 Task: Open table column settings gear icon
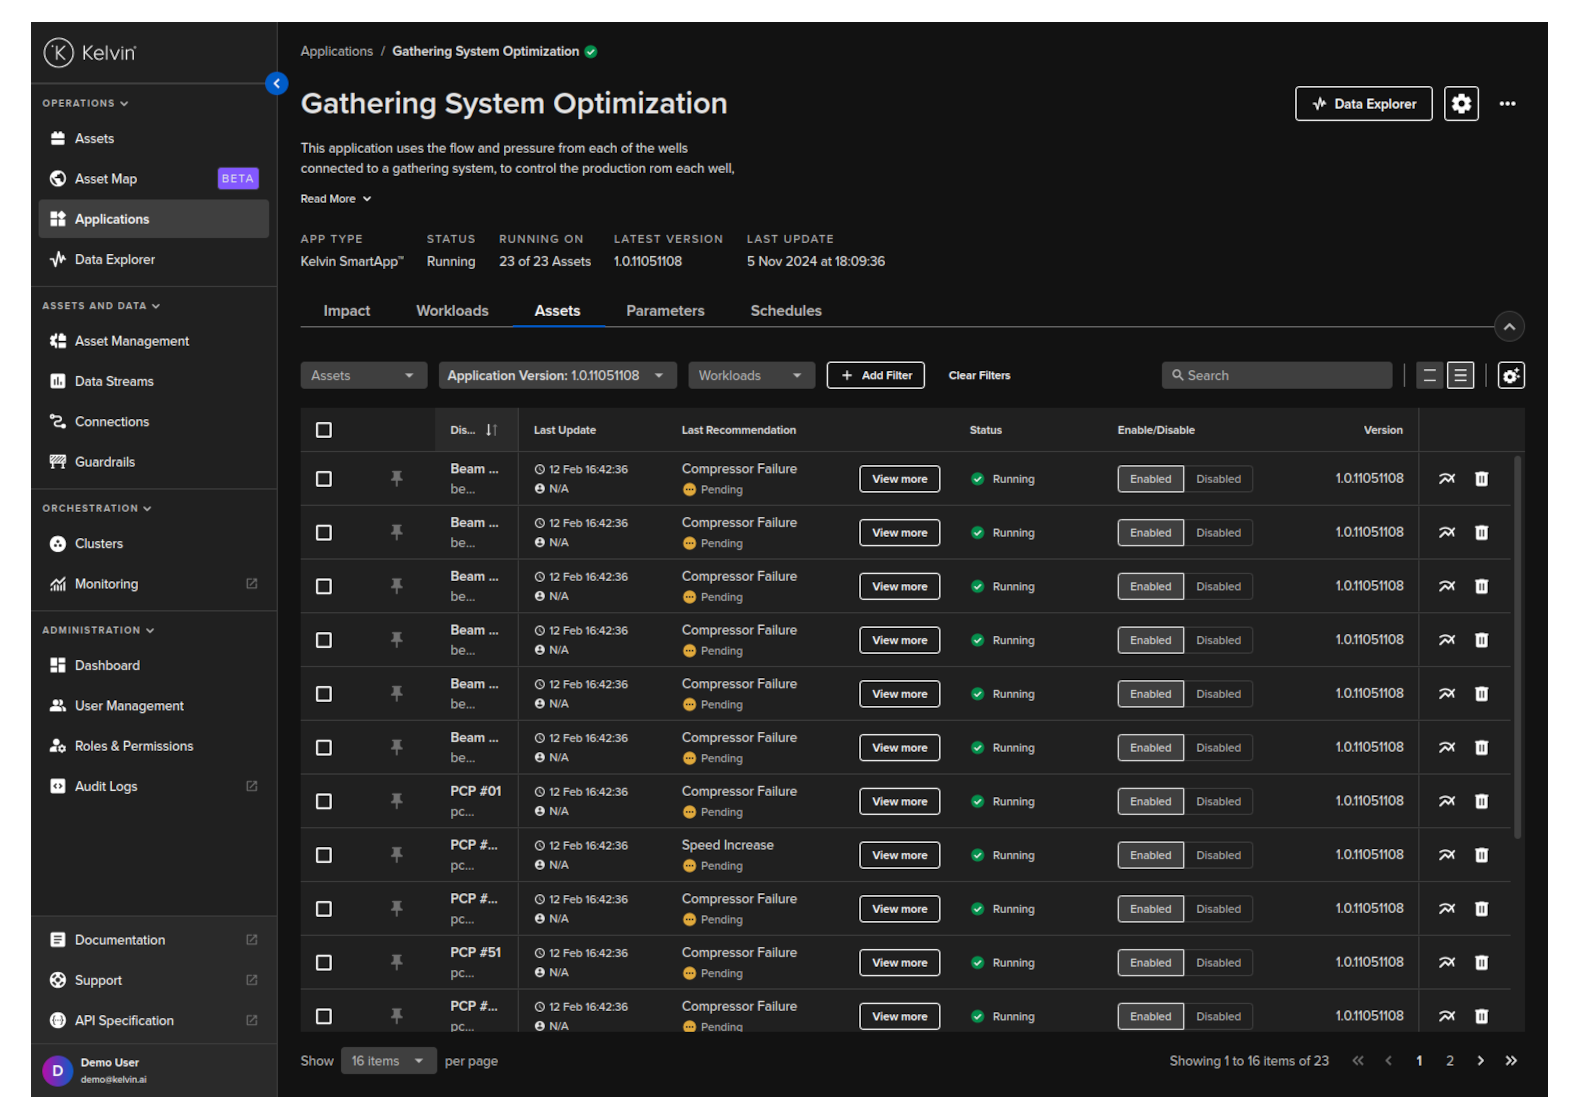[x=1510, y=376]
